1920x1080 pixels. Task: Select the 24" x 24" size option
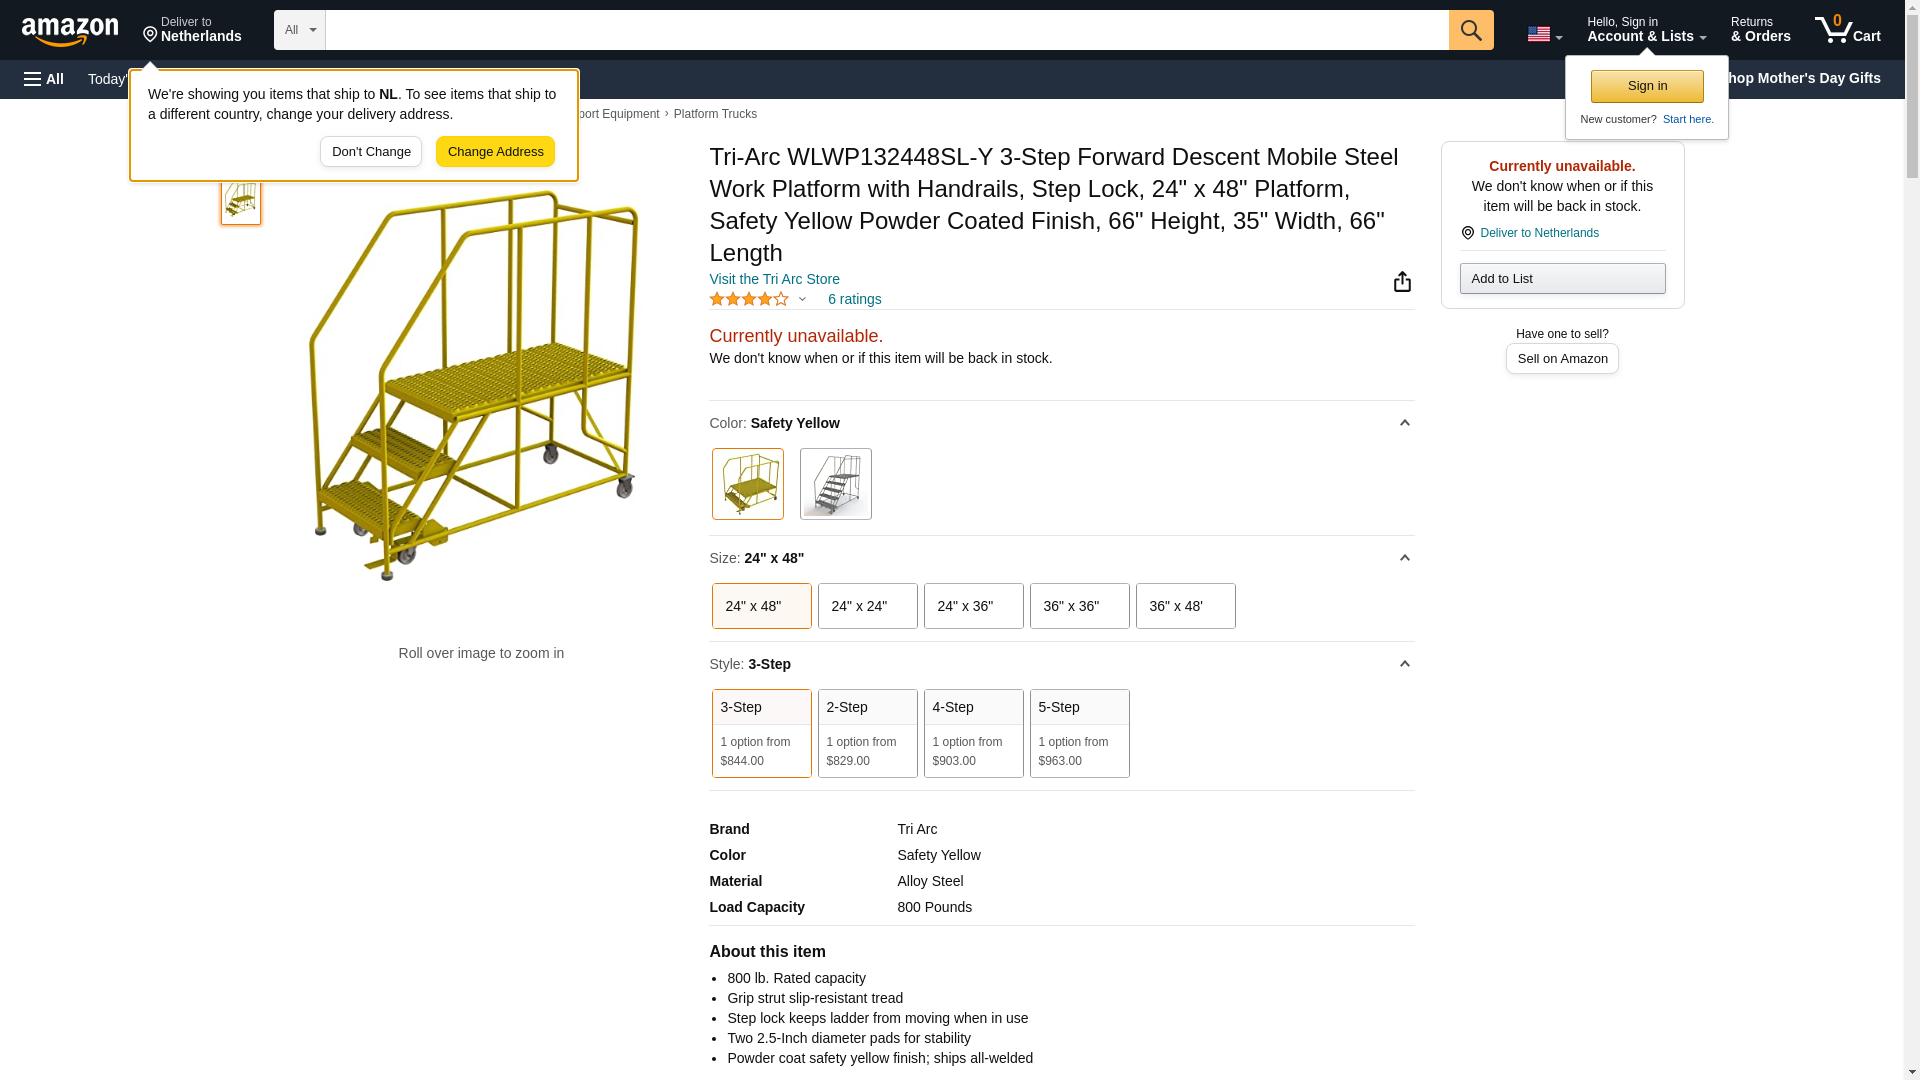pos(867,606)
